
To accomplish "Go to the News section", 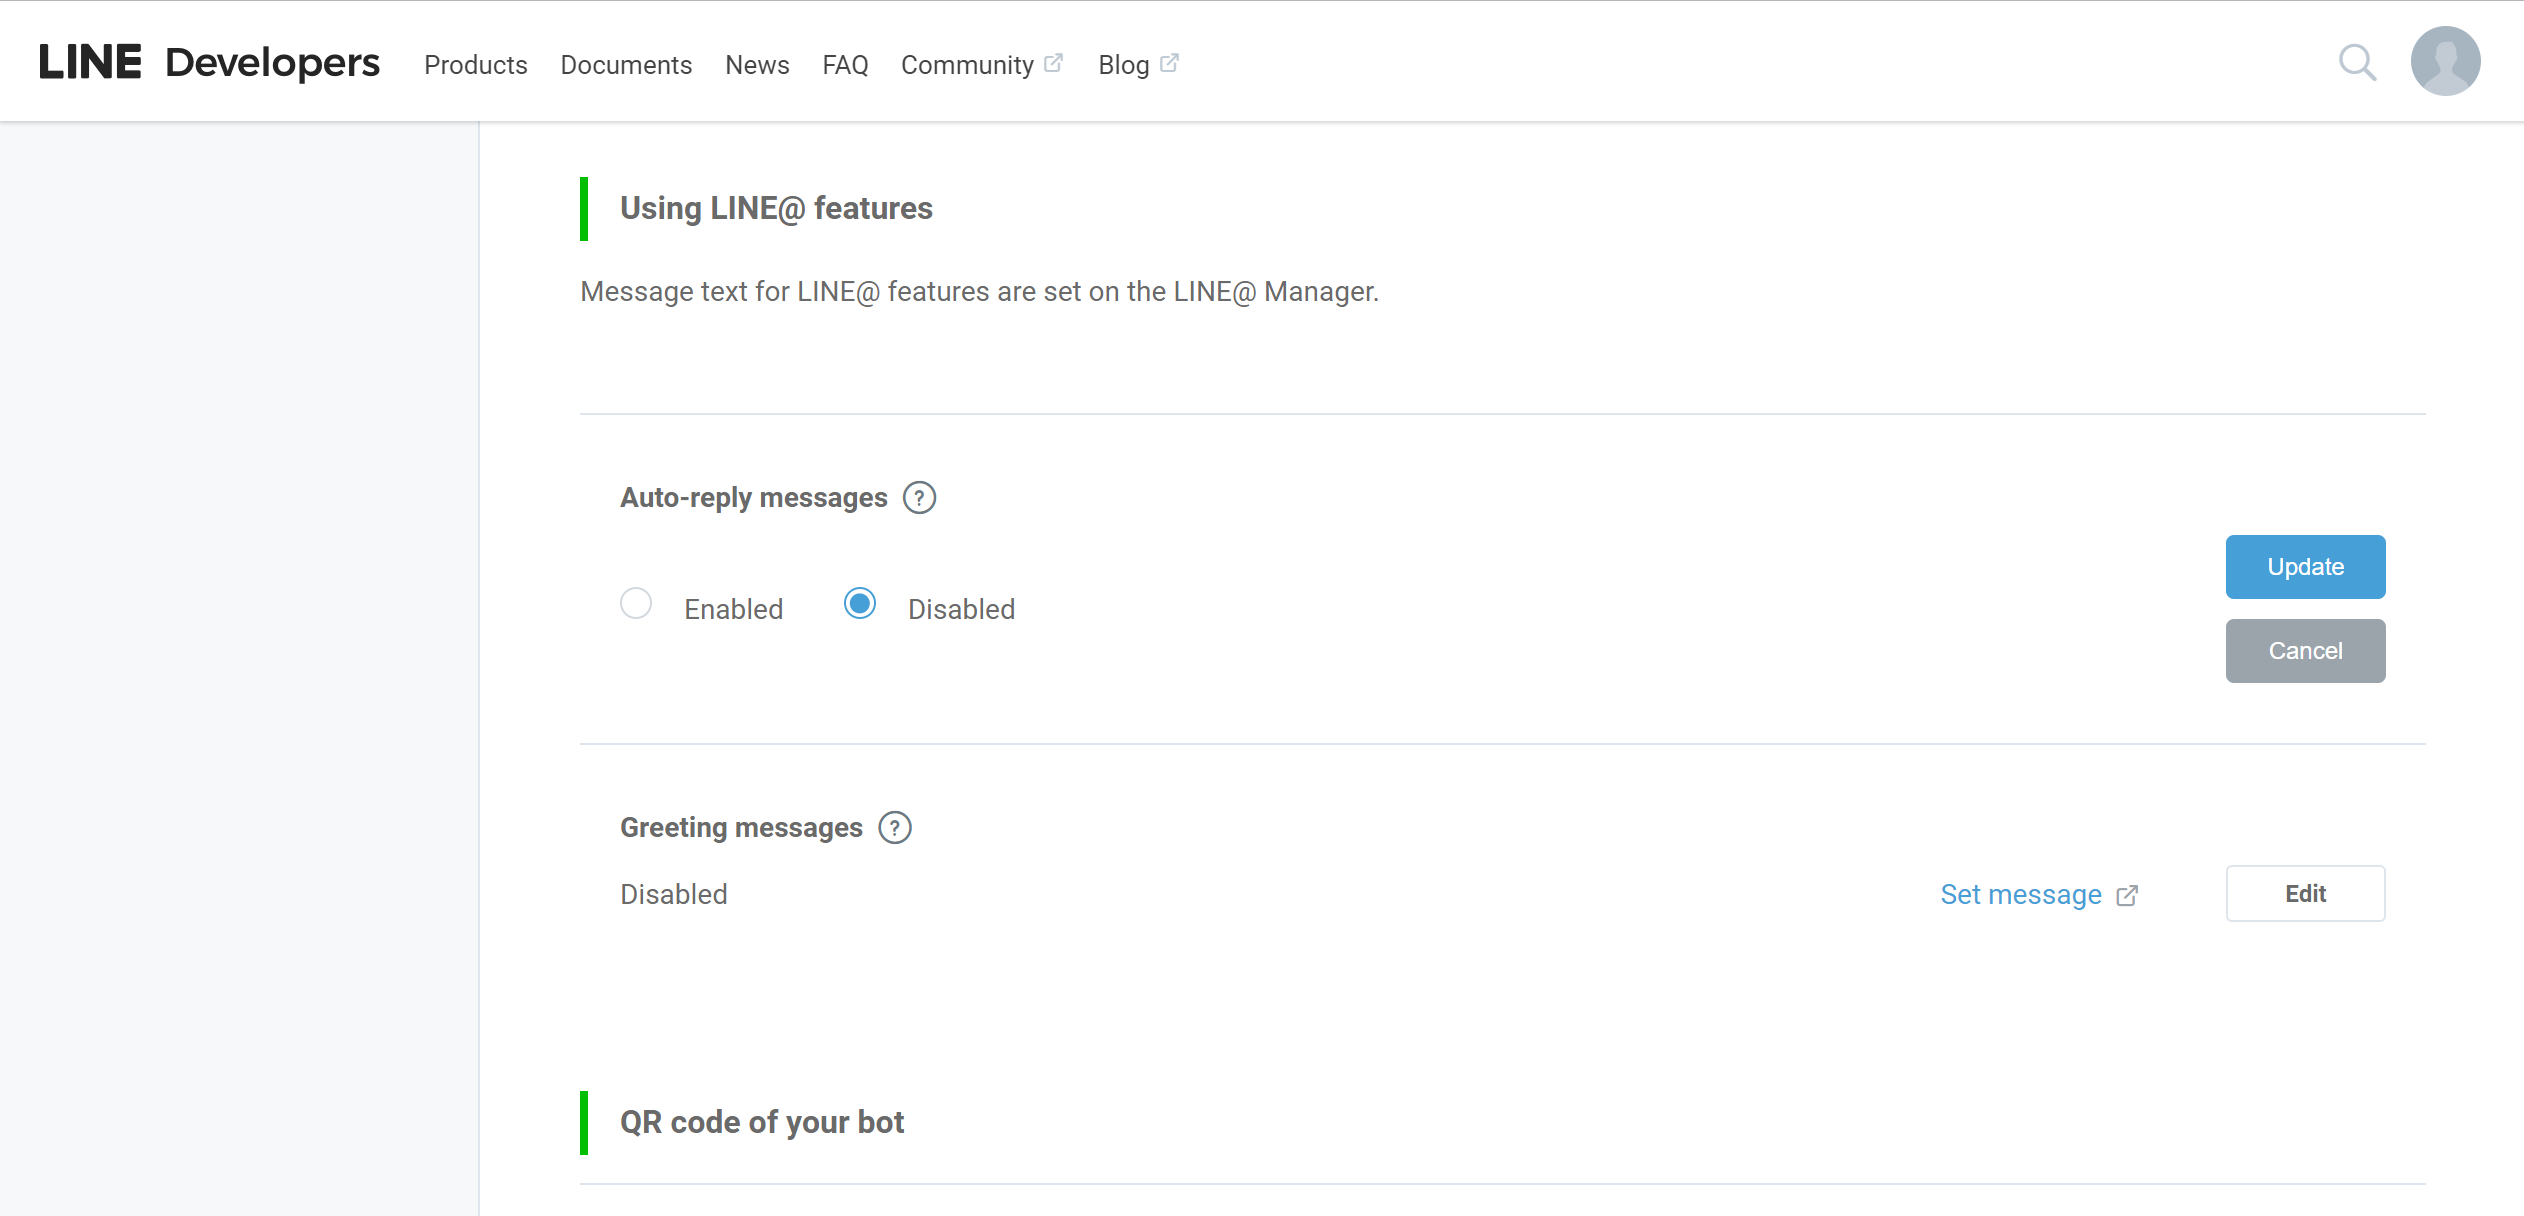I will 757,64.
